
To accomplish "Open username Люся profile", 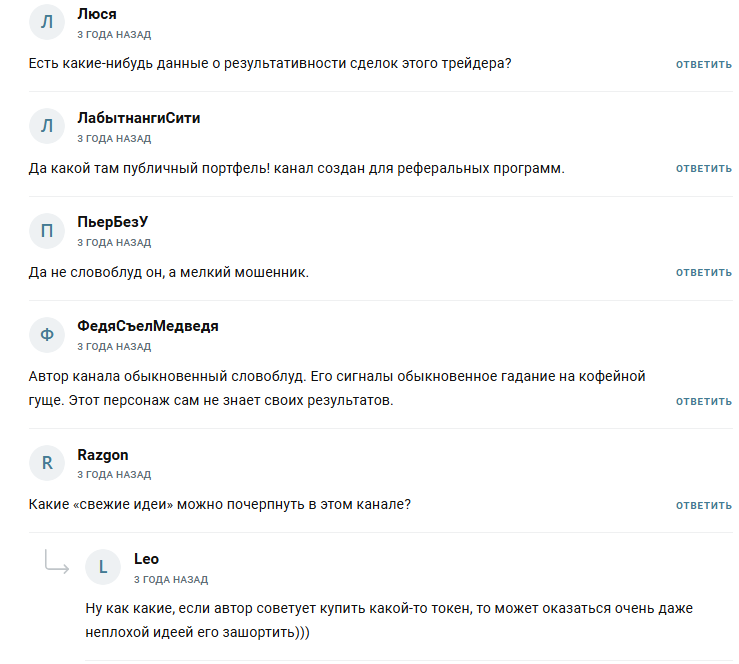I will click(97, 14).
